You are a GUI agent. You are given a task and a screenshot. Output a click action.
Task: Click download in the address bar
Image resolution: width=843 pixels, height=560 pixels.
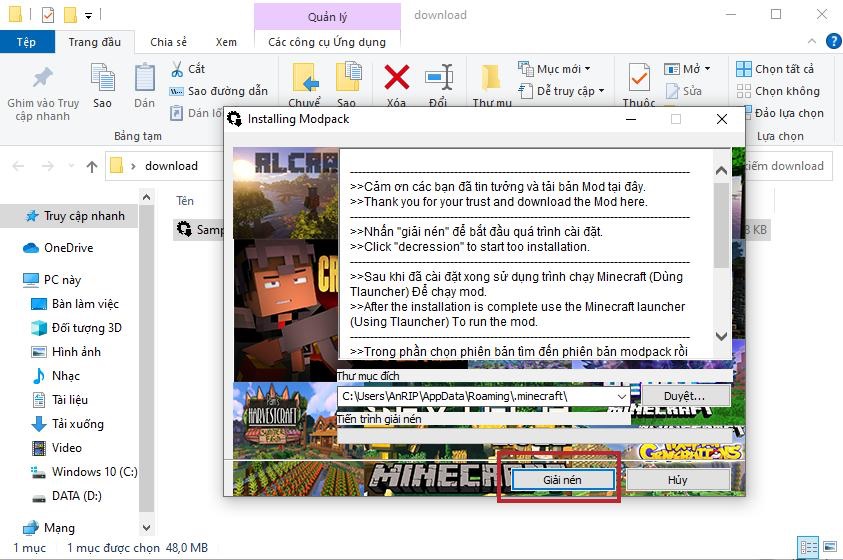tap(172, 166)
